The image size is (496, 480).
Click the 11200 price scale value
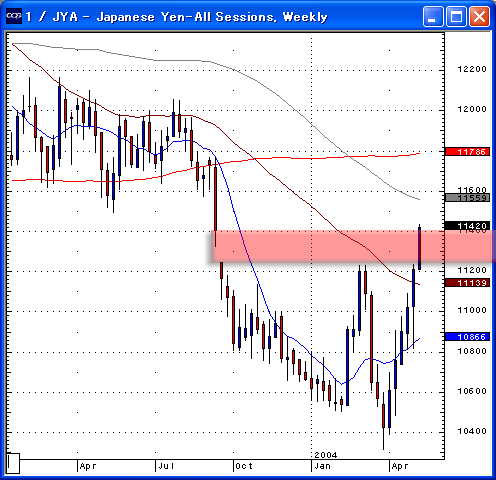(x=472, y=270)
